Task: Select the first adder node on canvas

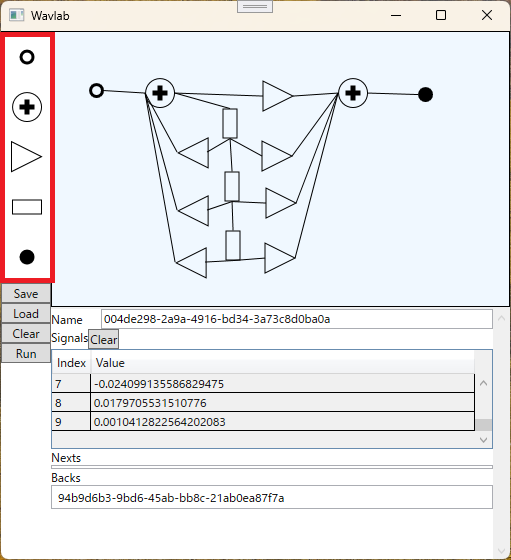Action: [x=160, y=93]
